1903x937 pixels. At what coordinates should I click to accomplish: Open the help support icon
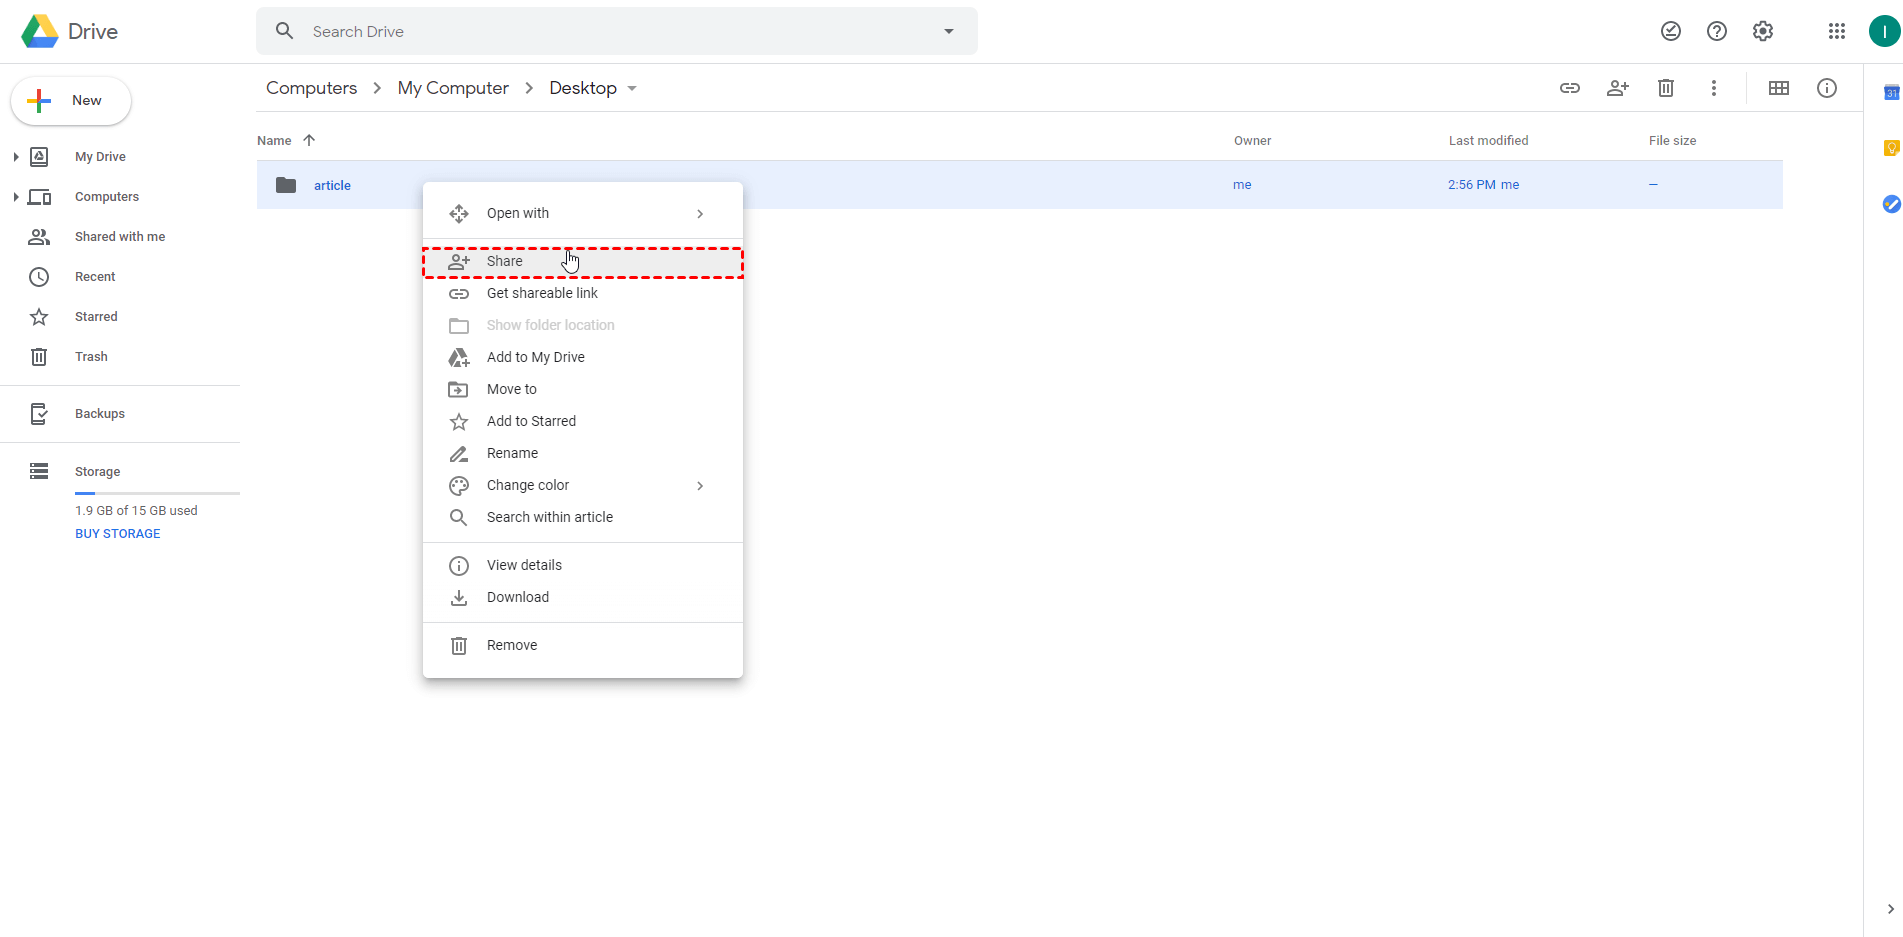(x=1716, y=31)
